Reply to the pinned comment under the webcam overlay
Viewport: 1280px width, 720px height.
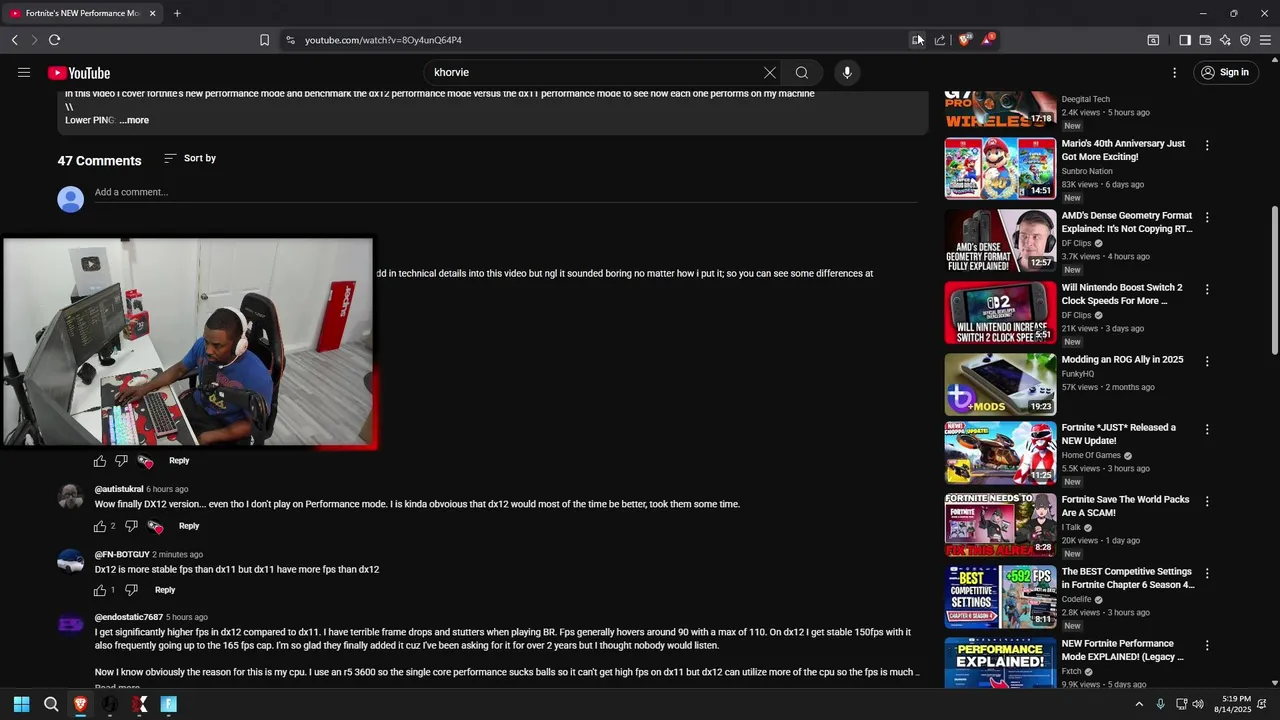179,461
